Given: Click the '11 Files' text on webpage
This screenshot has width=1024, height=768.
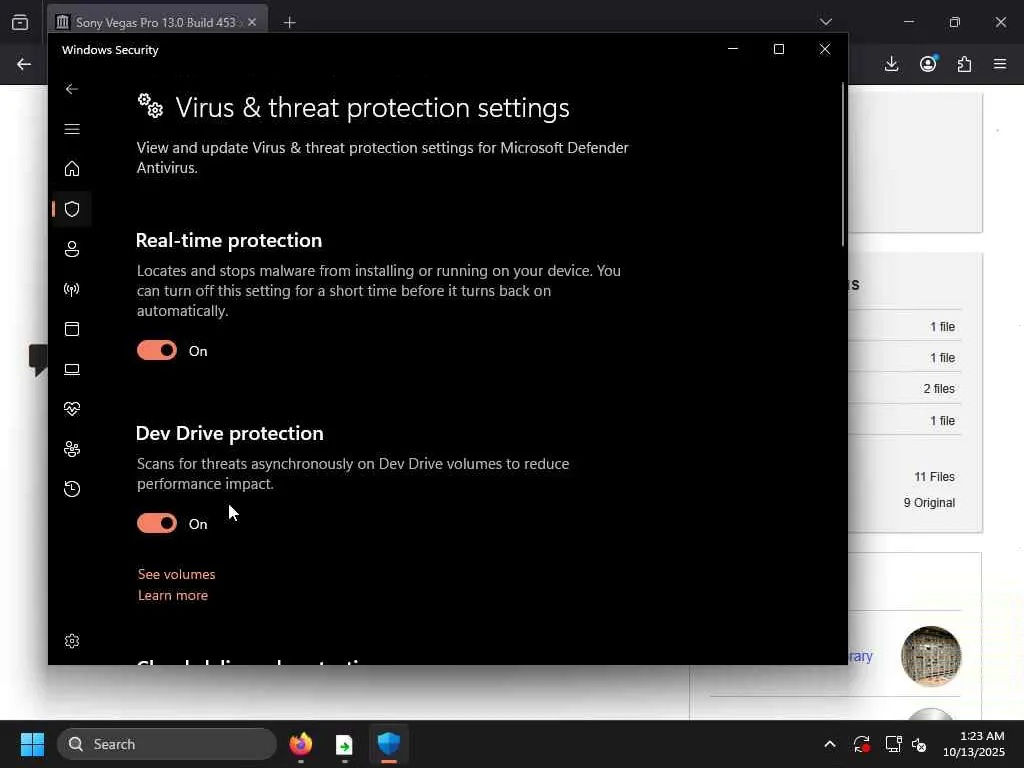Looking at the screenshot, I should coord(935,477).
